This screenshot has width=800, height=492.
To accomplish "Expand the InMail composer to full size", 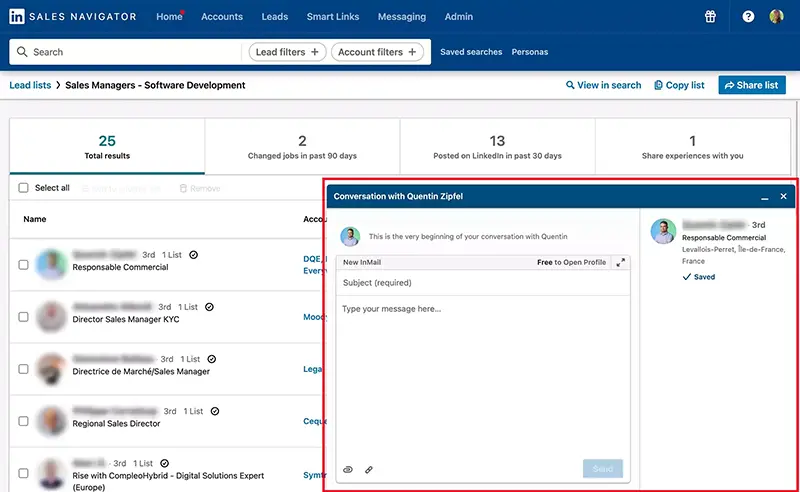I will pos(620,262).
